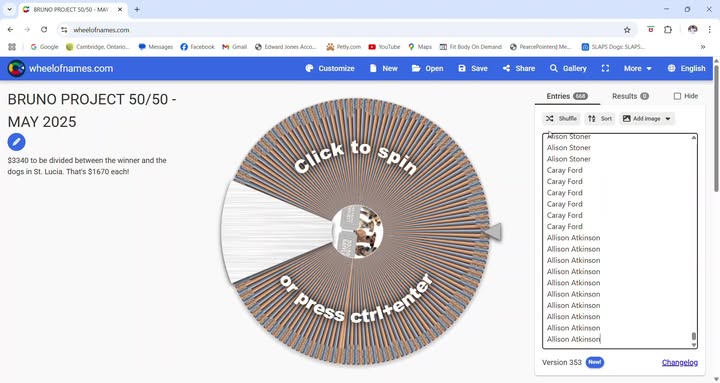Shuffle the entries list

click(561, 118)
